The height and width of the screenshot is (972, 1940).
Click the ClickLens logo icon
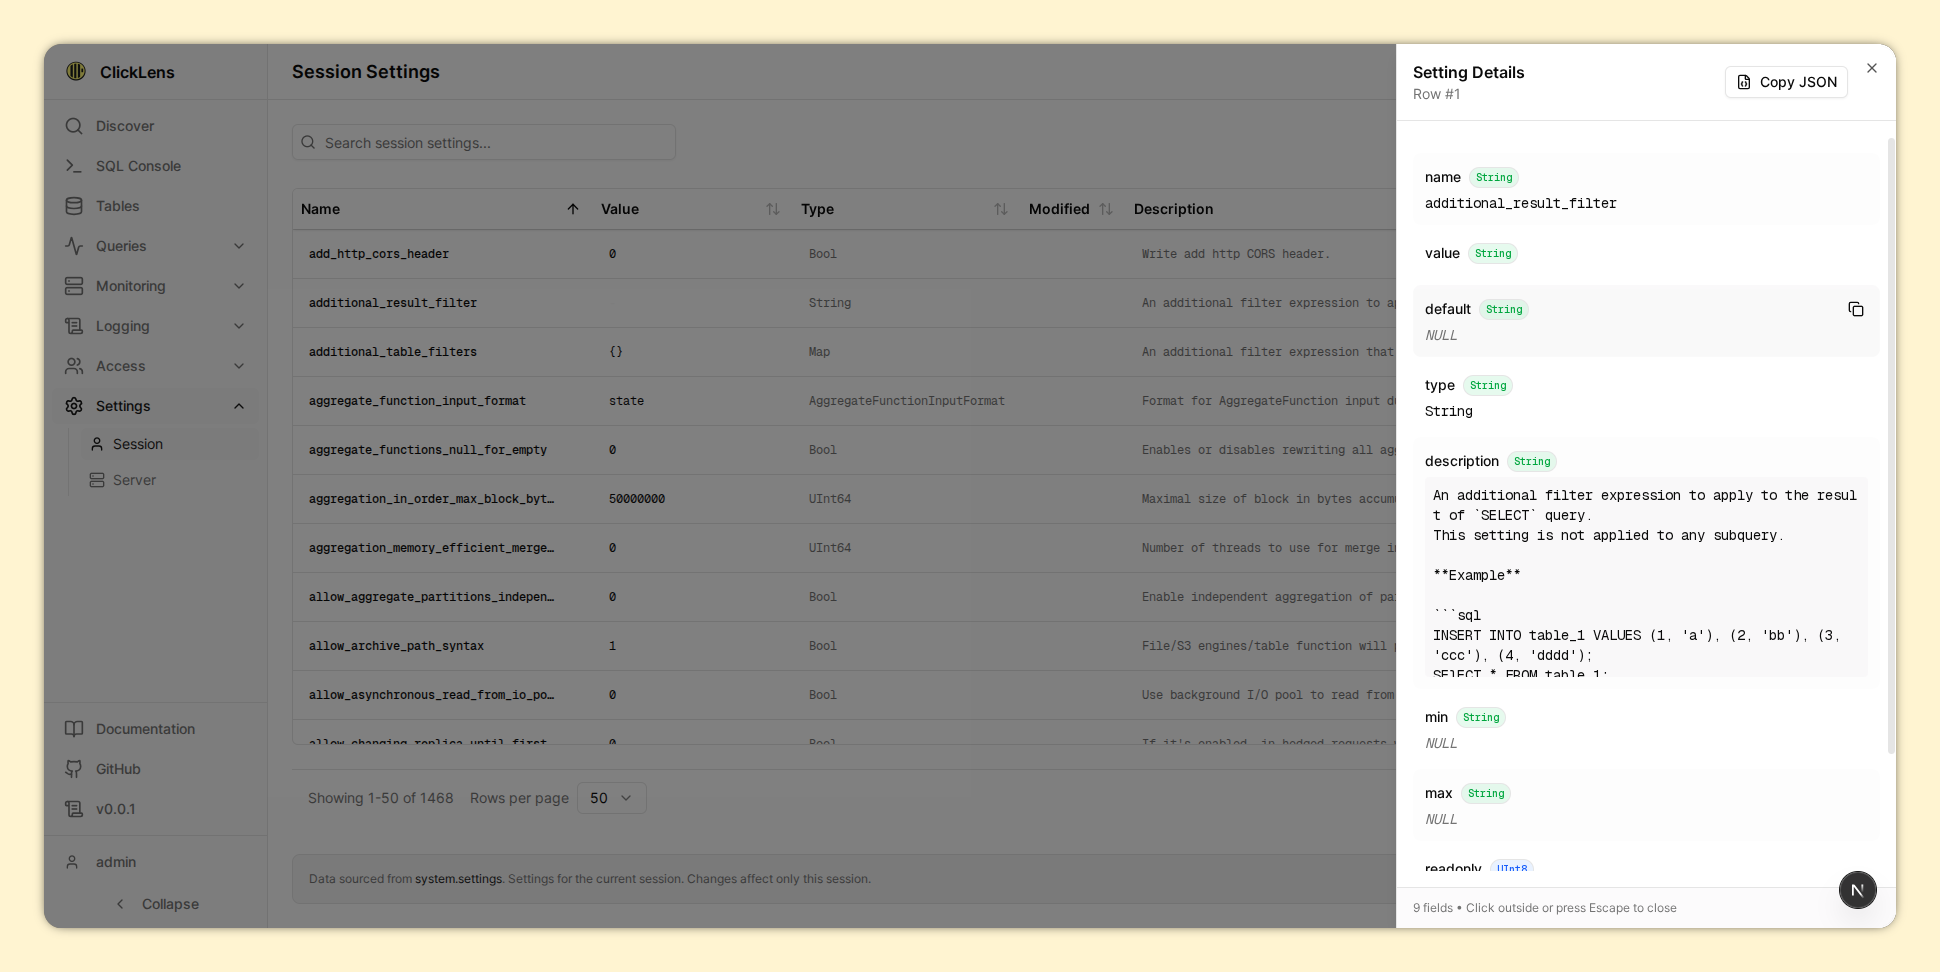click(x=76, y=72)
